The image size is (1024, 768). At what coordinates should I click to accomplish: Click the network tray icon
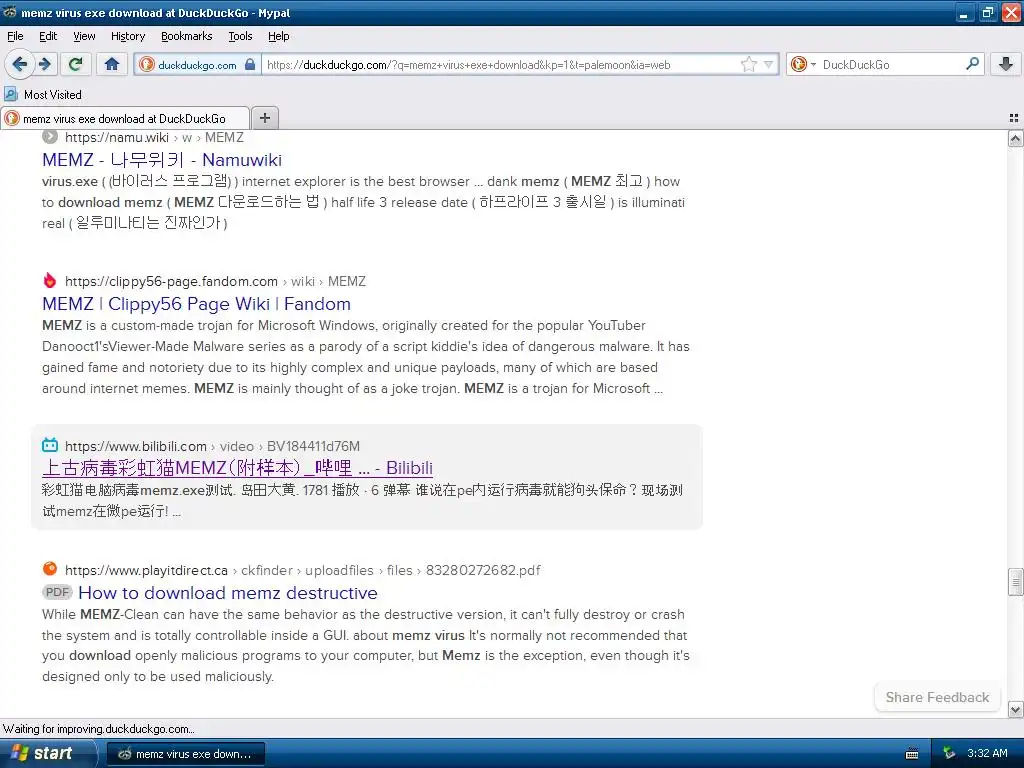coord(949,754)
